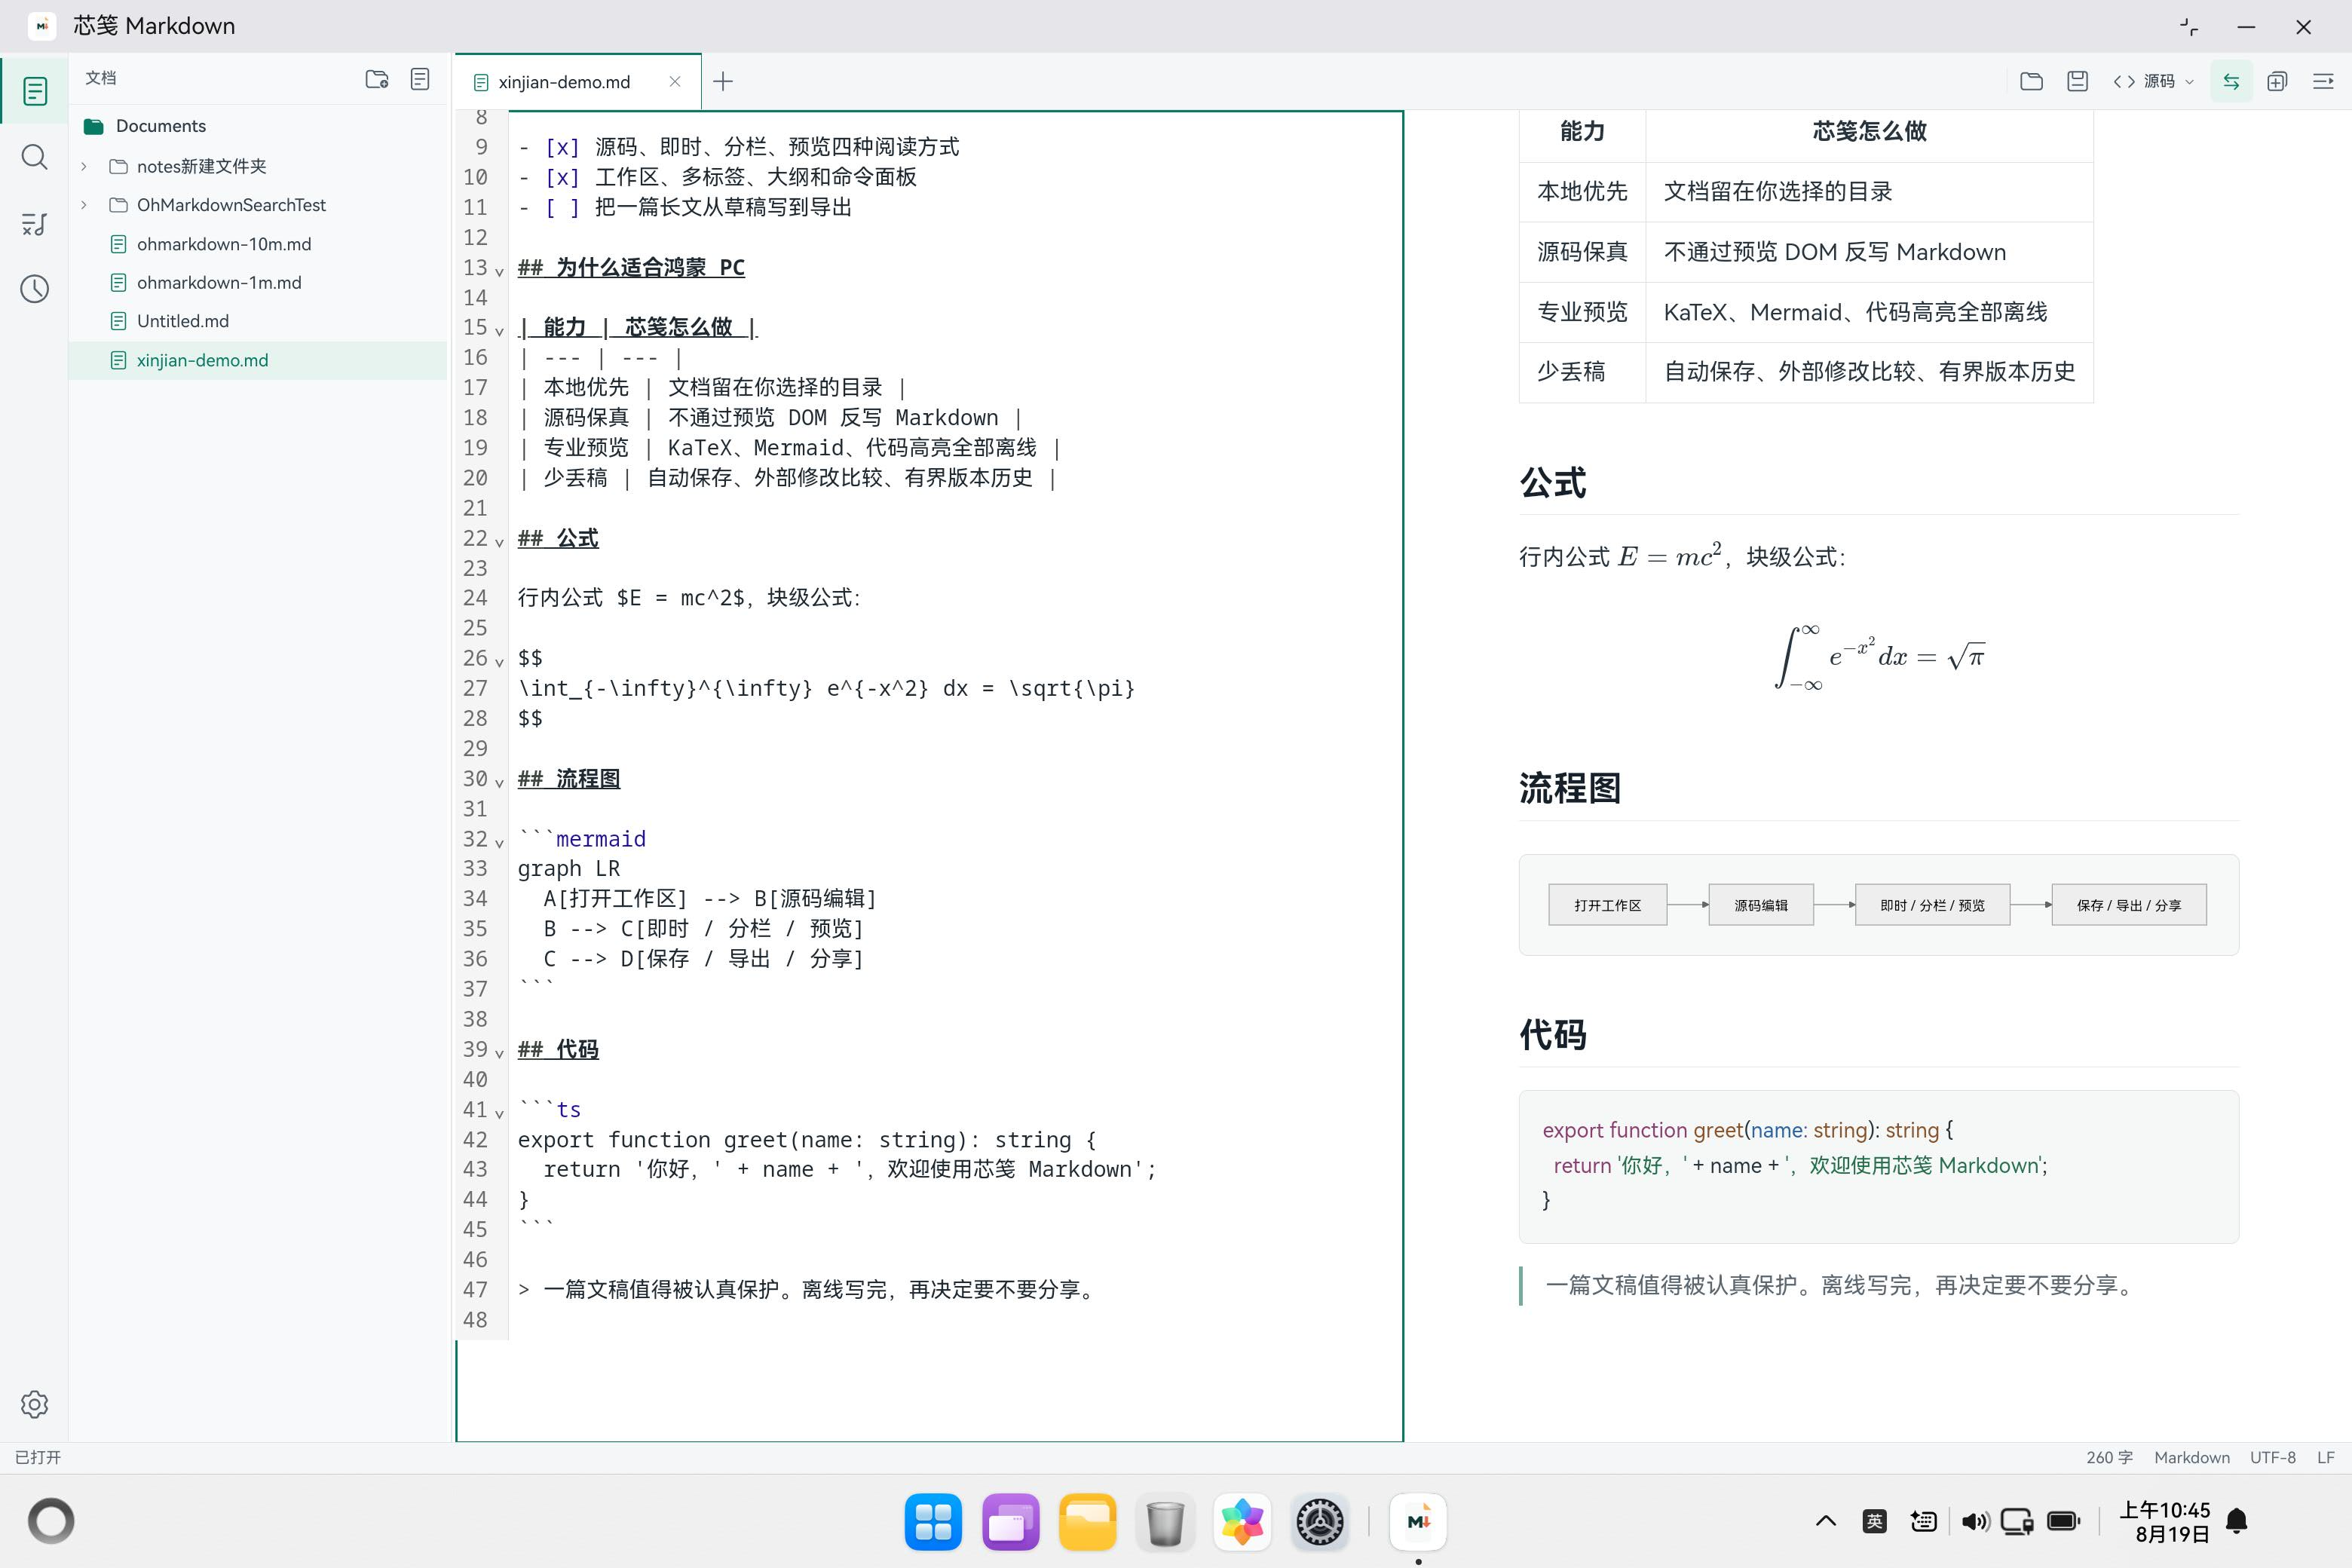Click the 文档 panel header label
The width and height of the screenshot is (2352, 1568).
tap(101, 78)
